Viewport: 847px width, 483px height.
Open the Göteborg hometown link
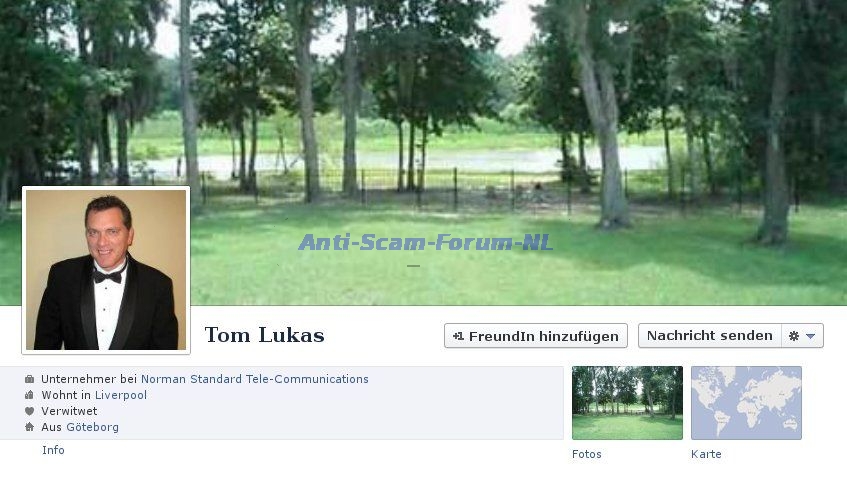(x=92, y=427)
